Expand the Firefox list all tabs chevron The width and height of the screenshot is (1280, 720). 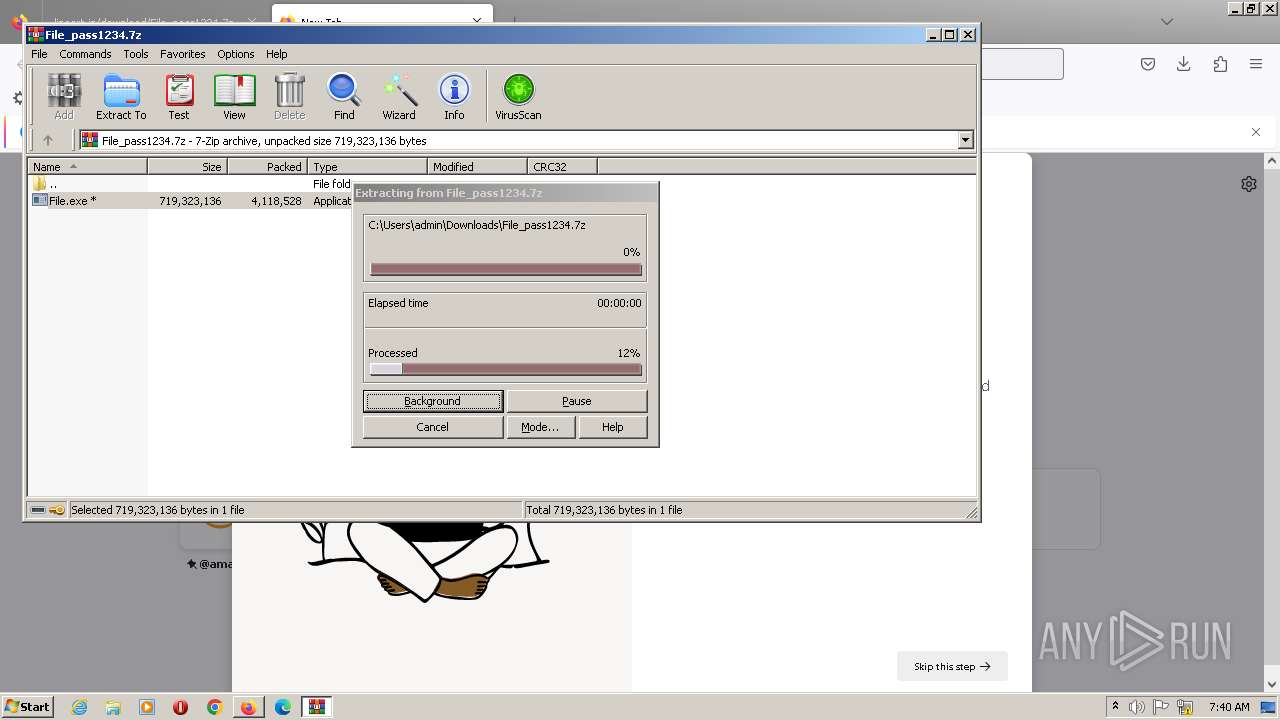pyautogui.click(x=1166, y=21)
